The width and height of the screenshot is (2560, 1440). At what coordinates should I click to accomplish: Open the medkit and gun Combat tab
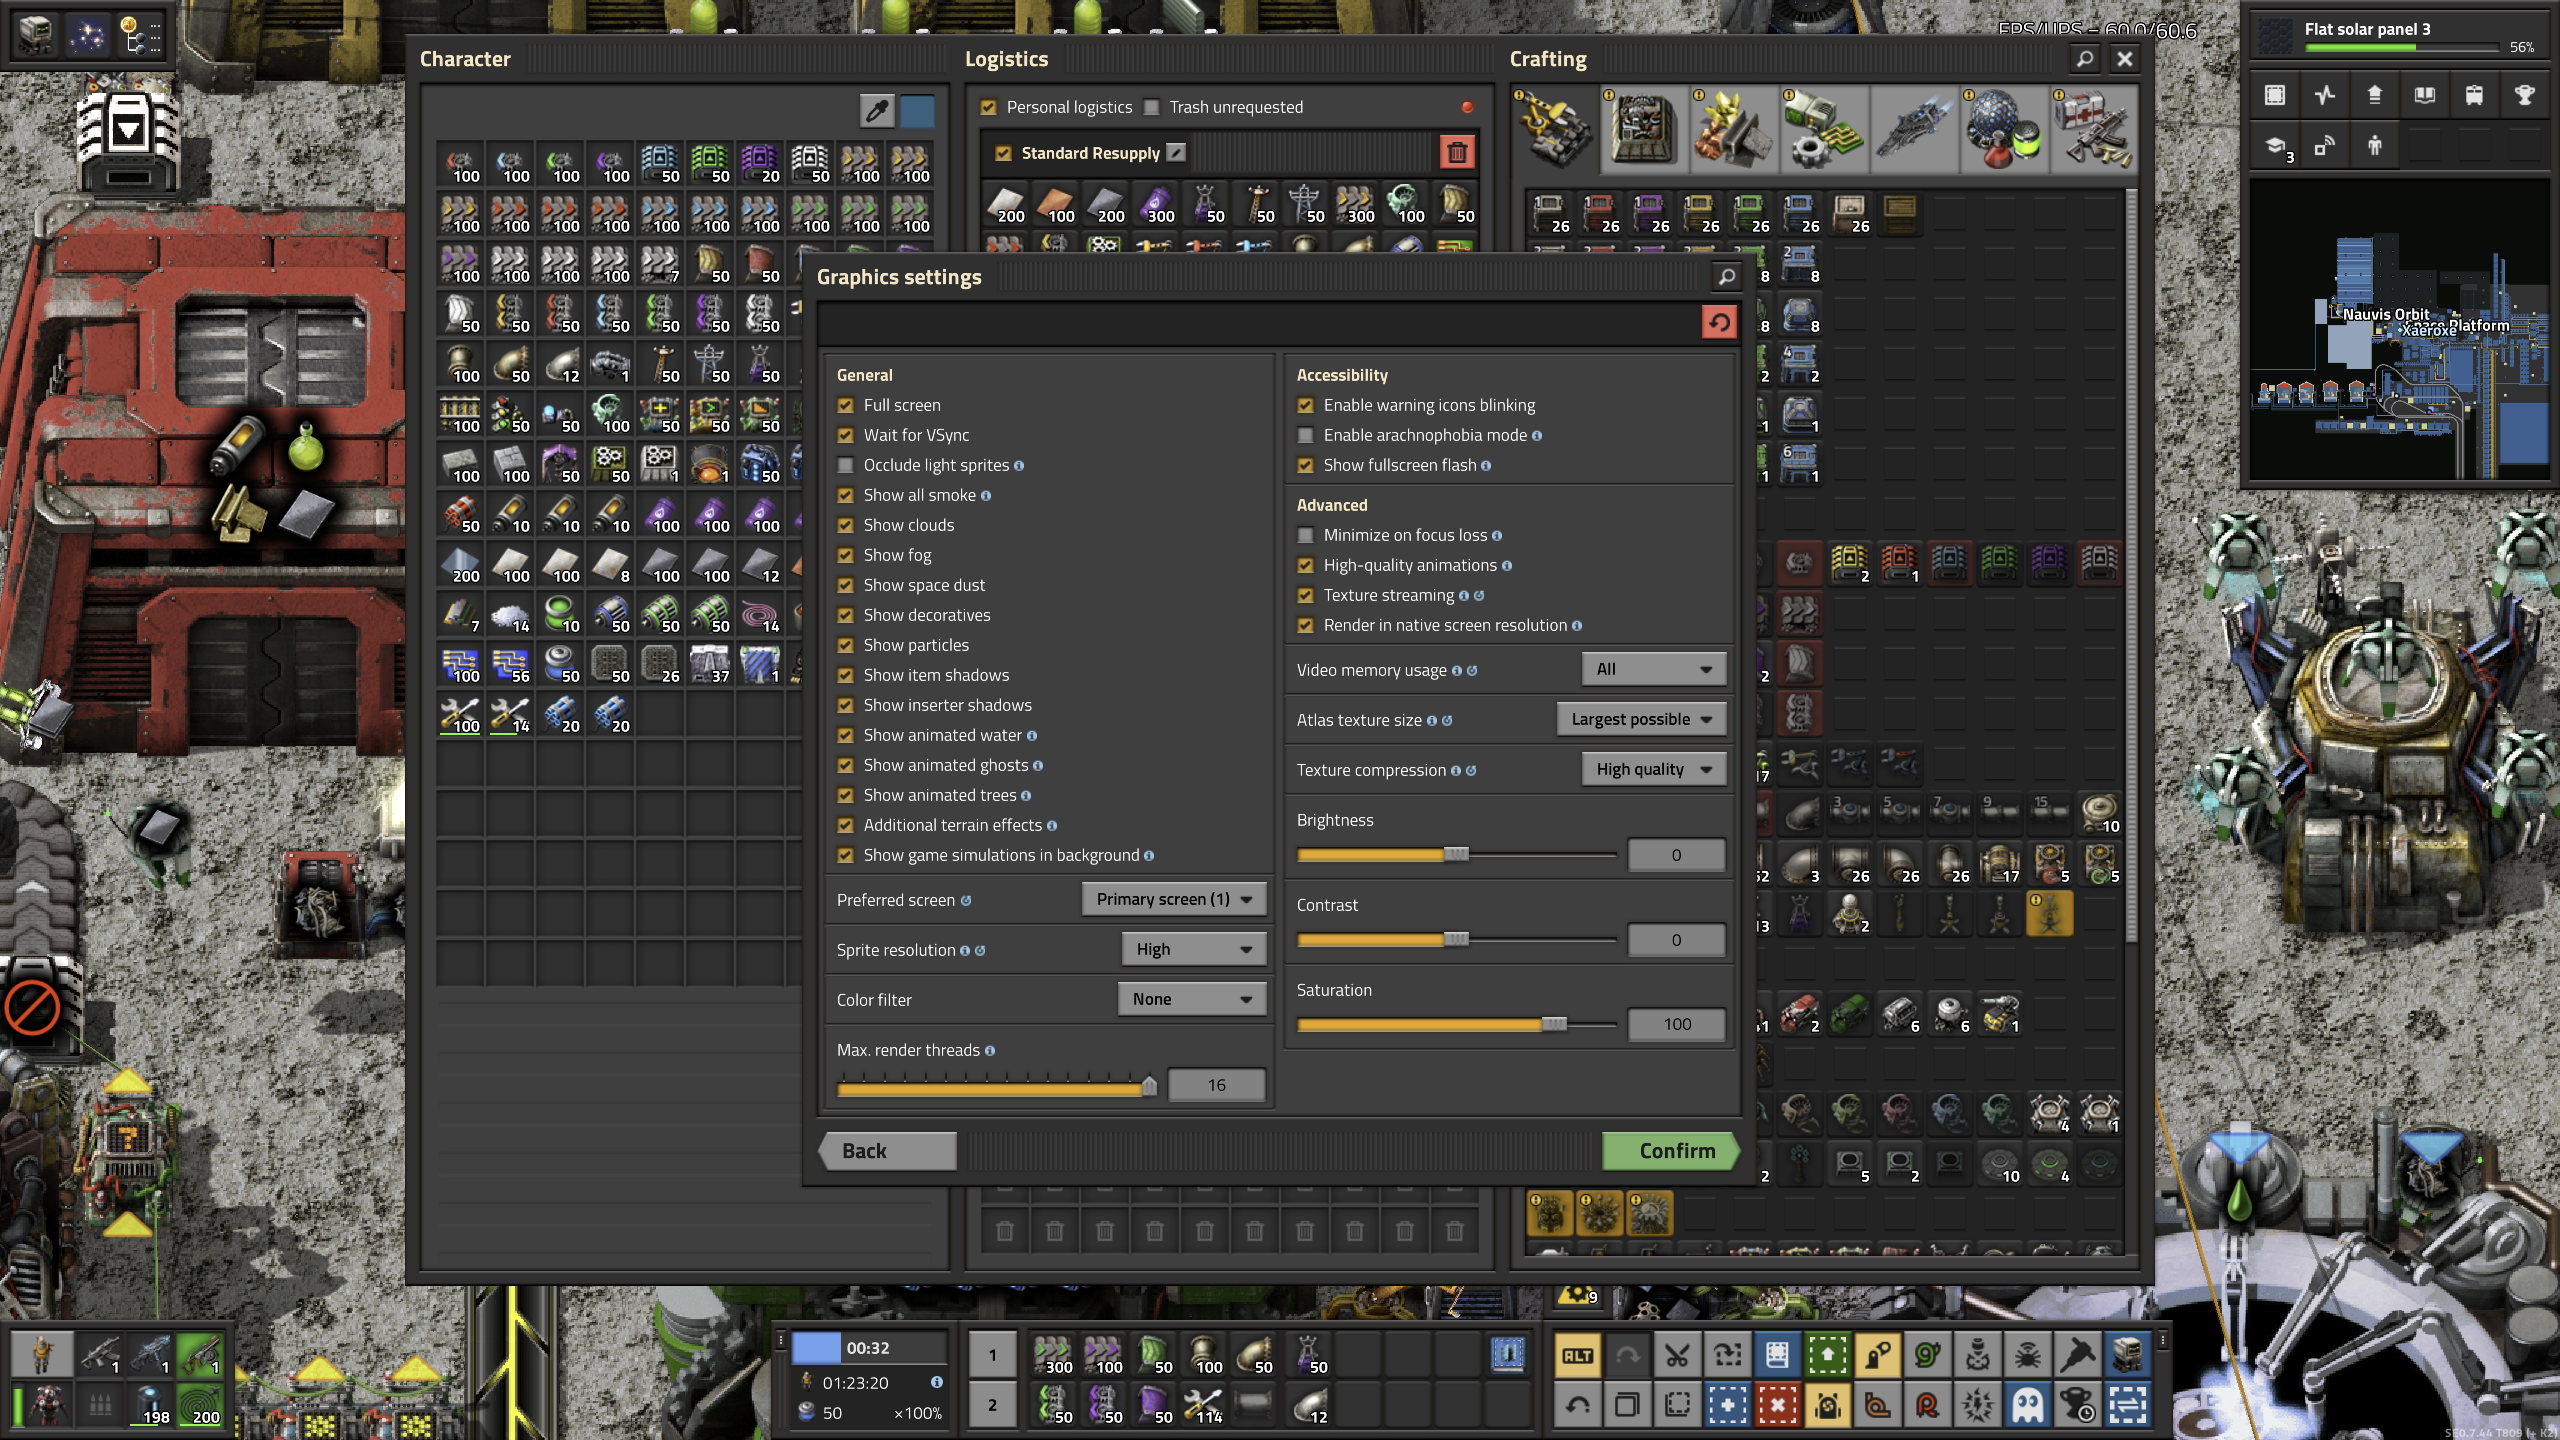(2094, 130)
